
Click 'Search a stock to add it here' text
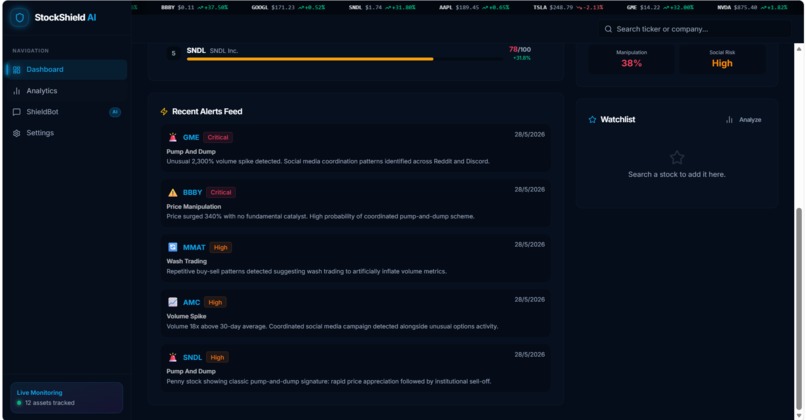point(676,175)
